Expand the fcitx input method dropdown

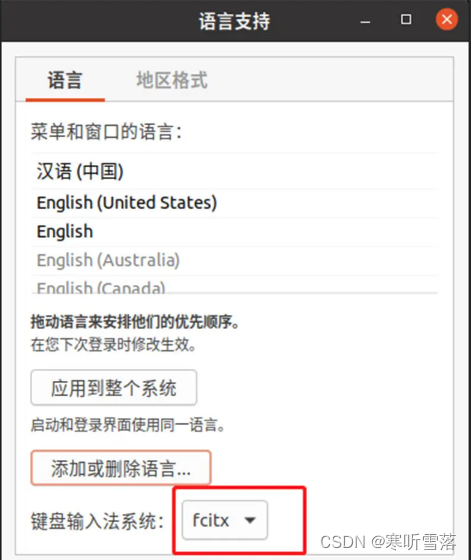point(225,520)
